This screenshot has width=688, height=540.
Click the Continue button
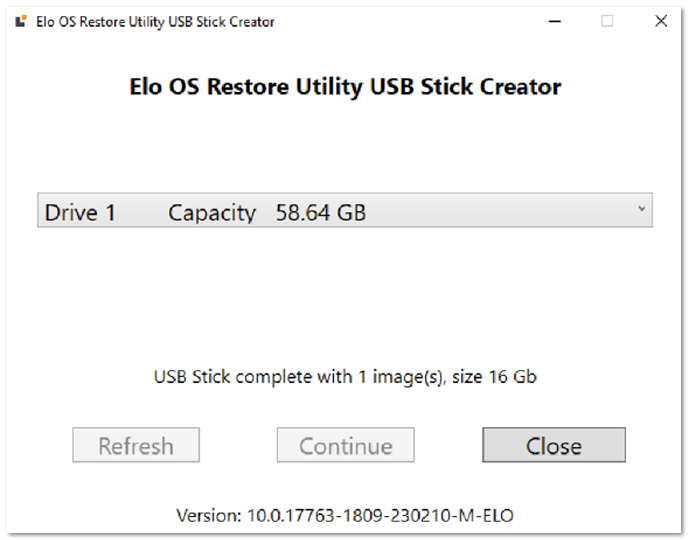(x=345, y=445)
